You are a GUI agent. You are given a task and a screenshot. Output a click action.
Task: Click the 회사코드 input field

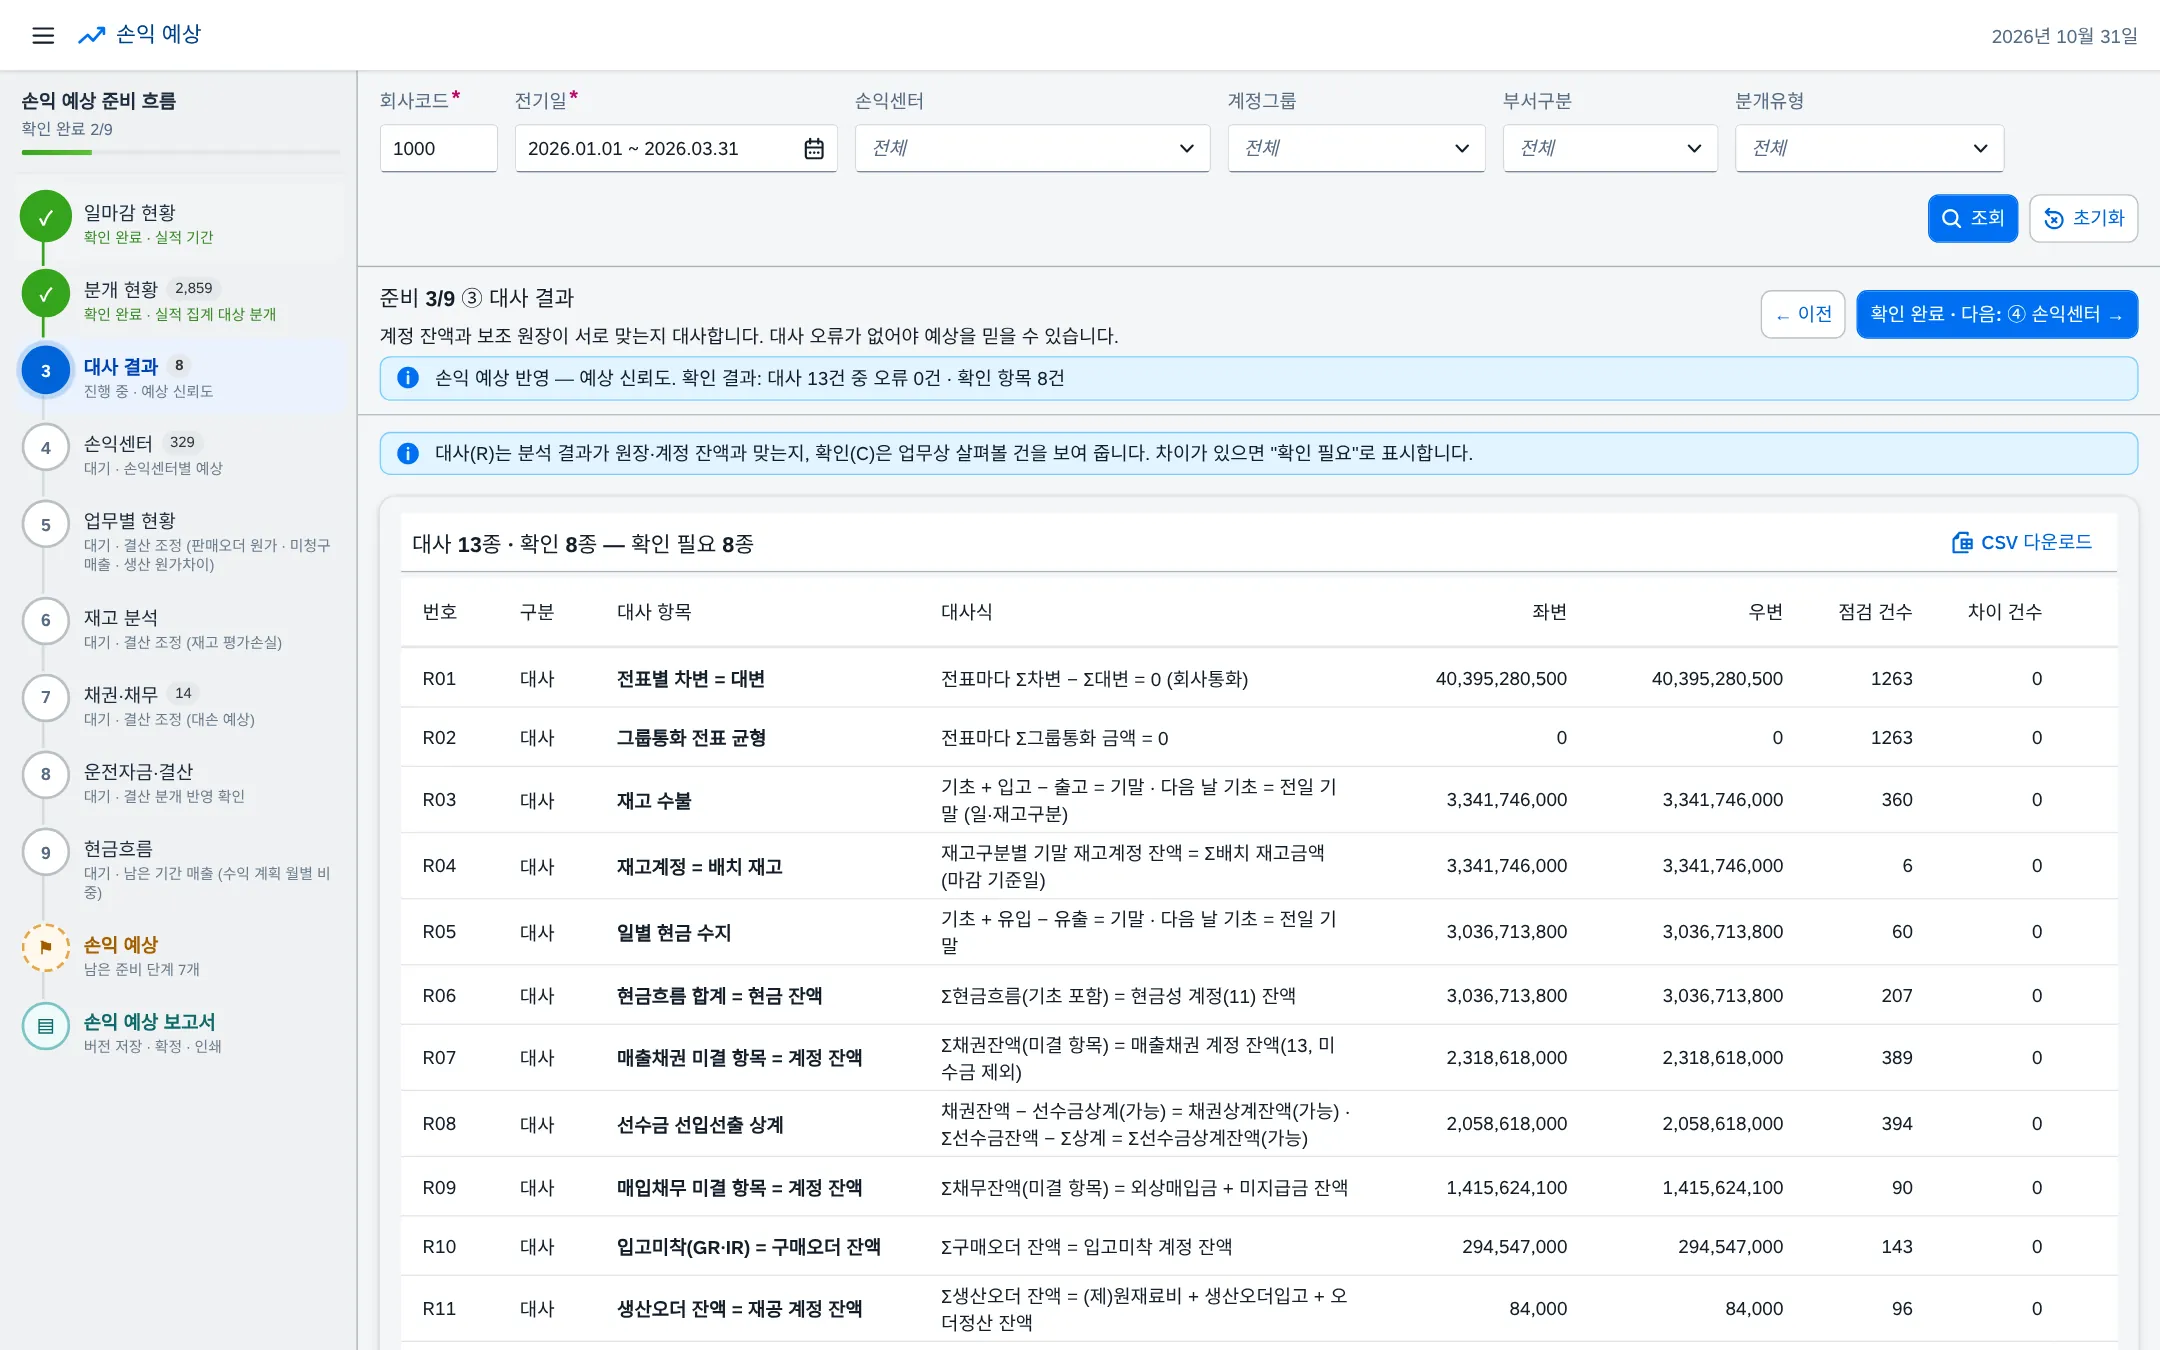pyautogui.click(x=438, y=149)
